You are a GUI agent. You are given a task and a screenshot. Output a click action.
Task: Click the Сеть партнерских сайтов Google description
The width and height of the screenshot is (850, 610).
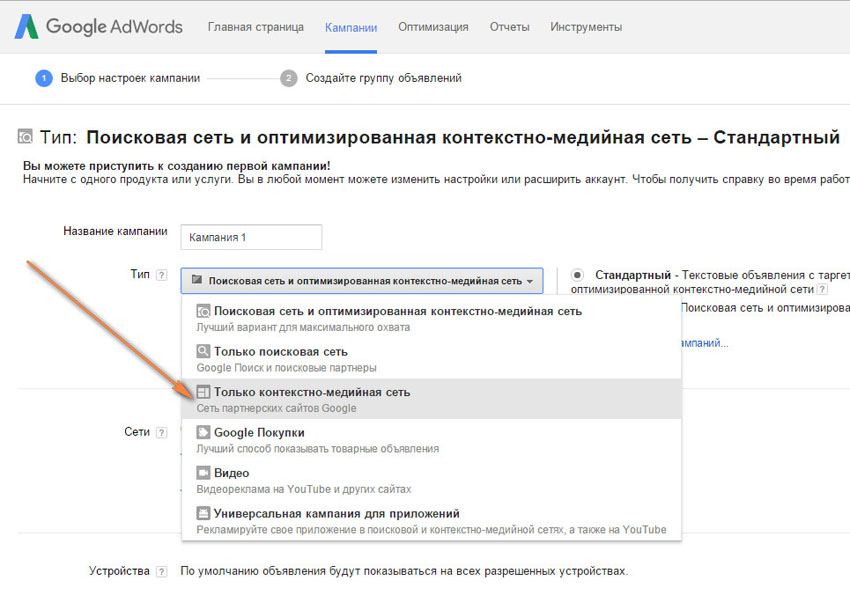(x=276, y=408)
